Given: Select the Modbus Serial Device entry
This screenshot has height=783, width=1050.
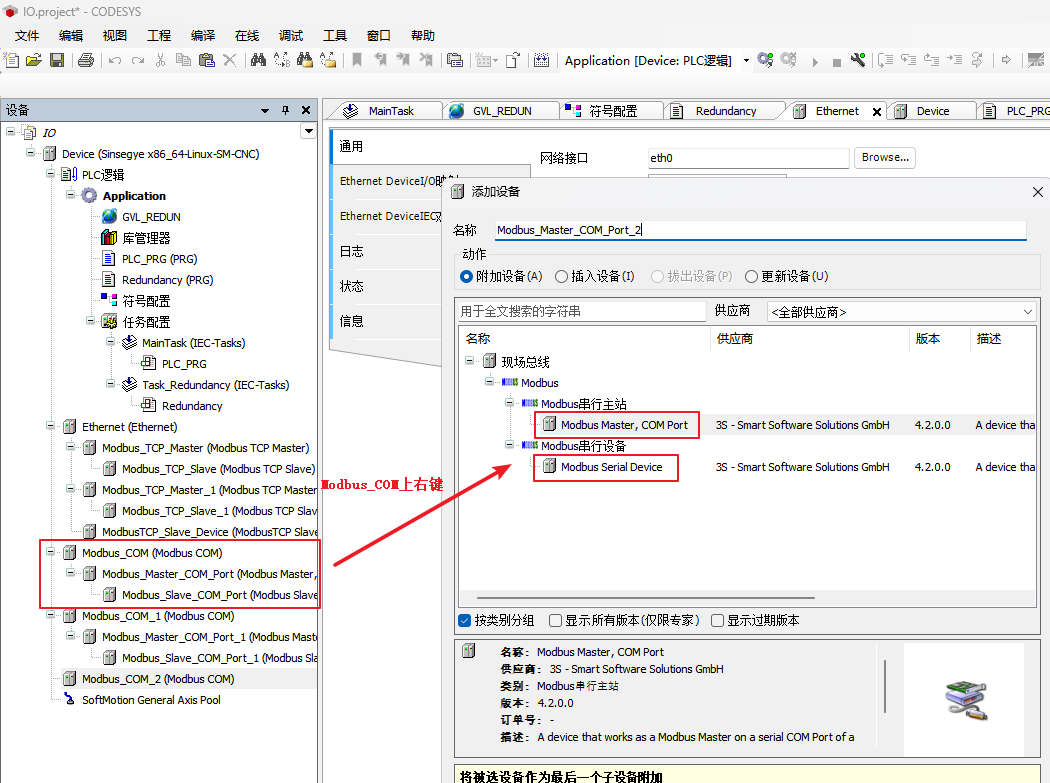Looking at the screenshot, I should [611, 467].
